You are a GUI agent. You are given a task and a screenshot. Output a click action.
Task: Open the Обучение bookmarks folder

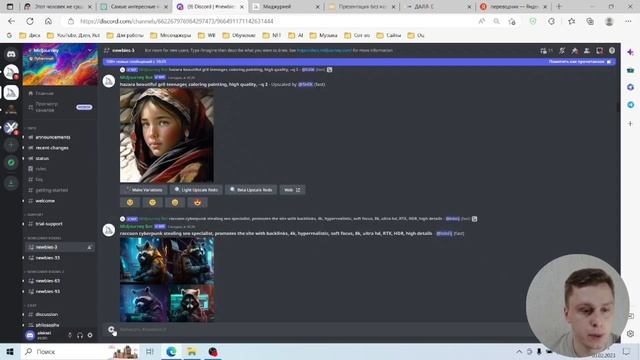pyautogui.click(x=239, y=36)
